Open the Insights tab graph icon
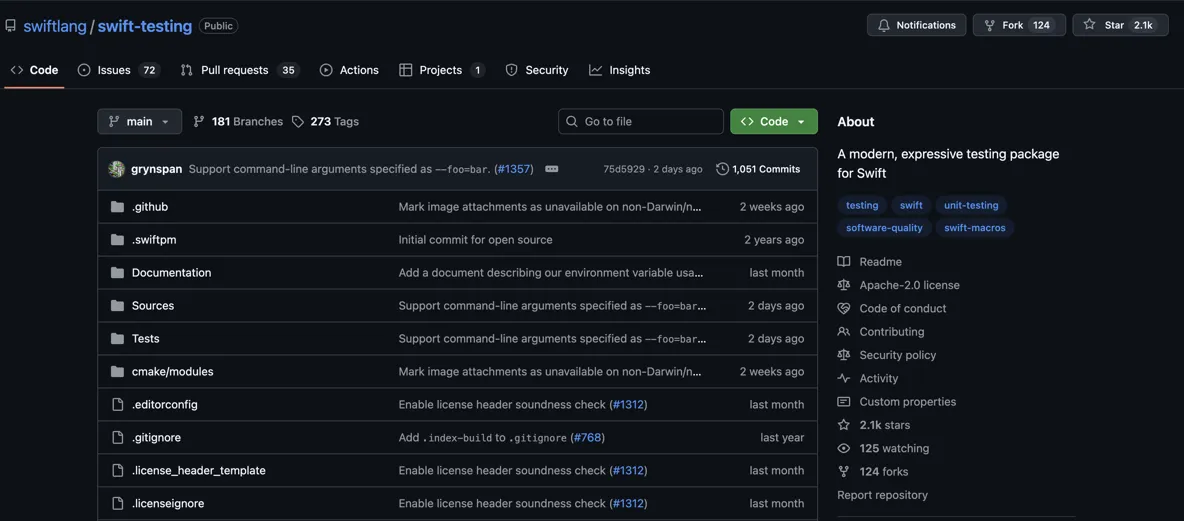The image size is (1184, 521). (596, 70)
